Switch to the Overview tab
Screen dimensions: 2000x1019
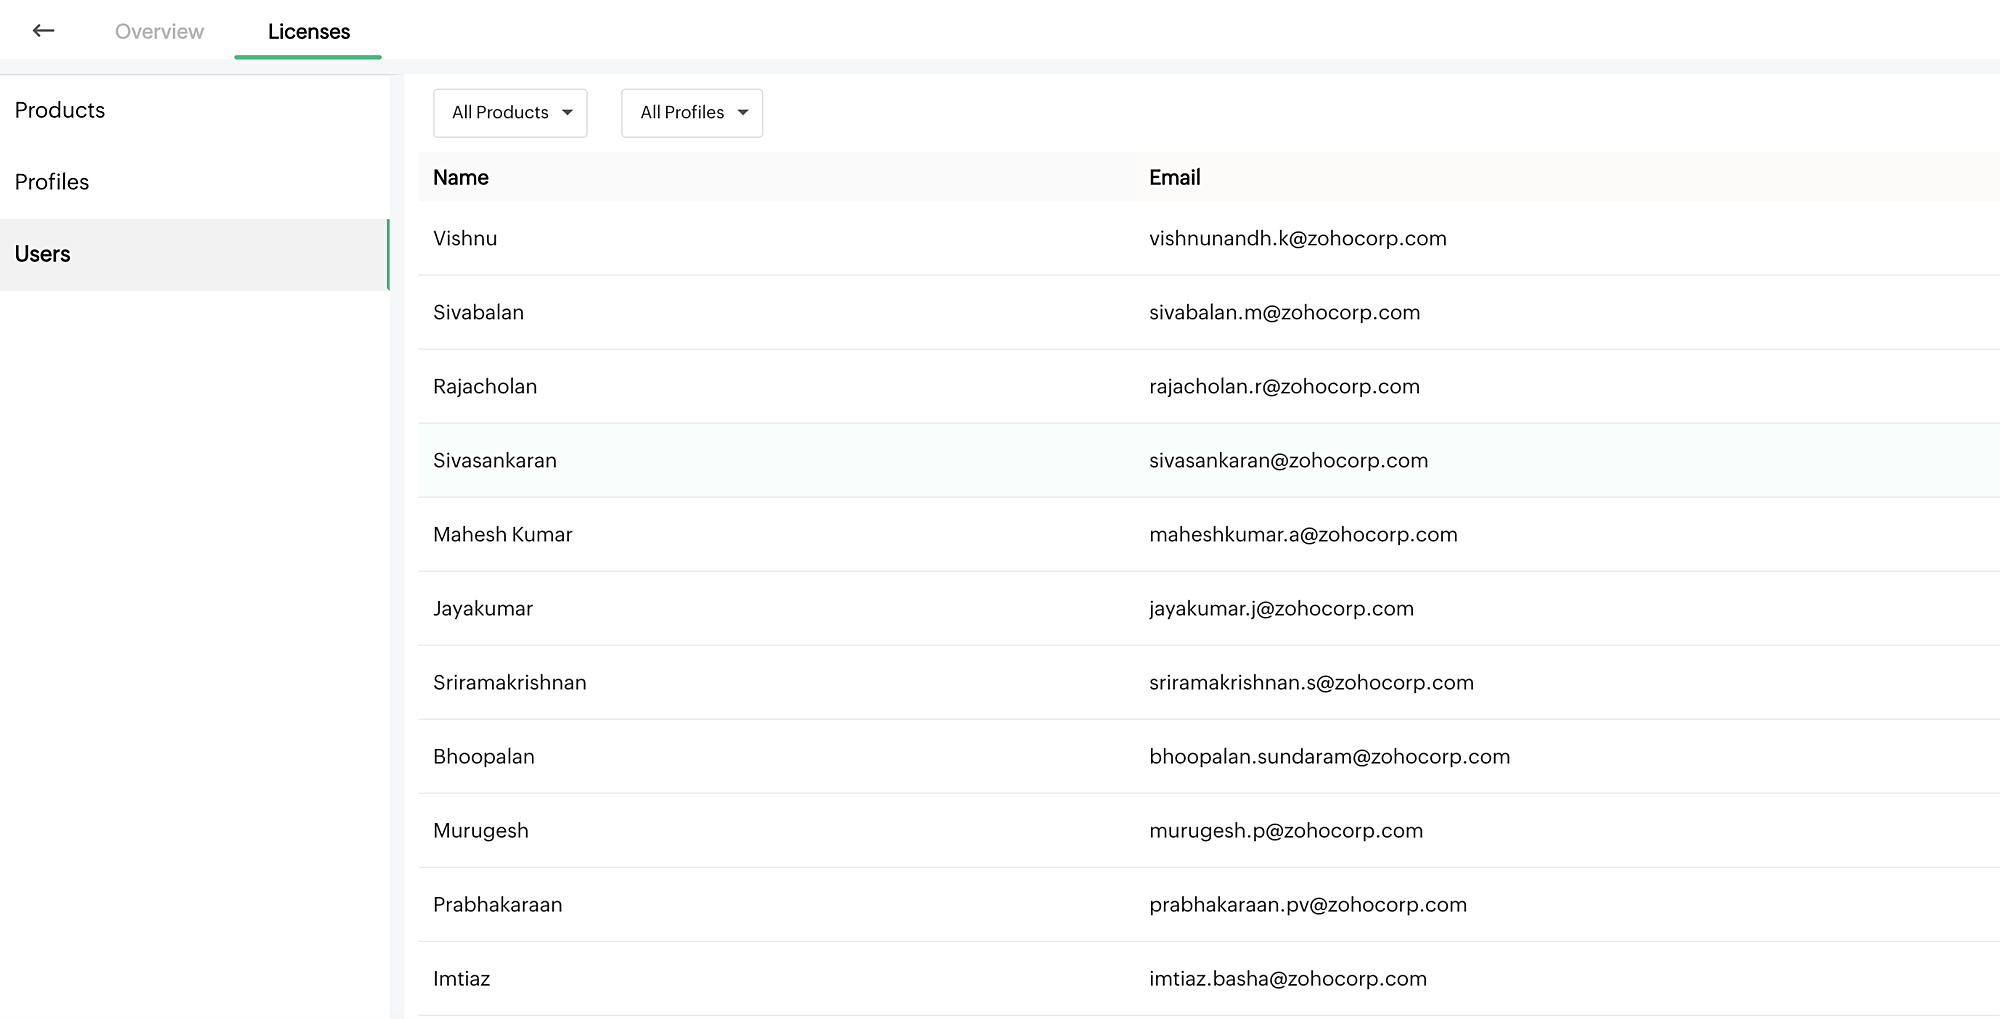[159, 31]
